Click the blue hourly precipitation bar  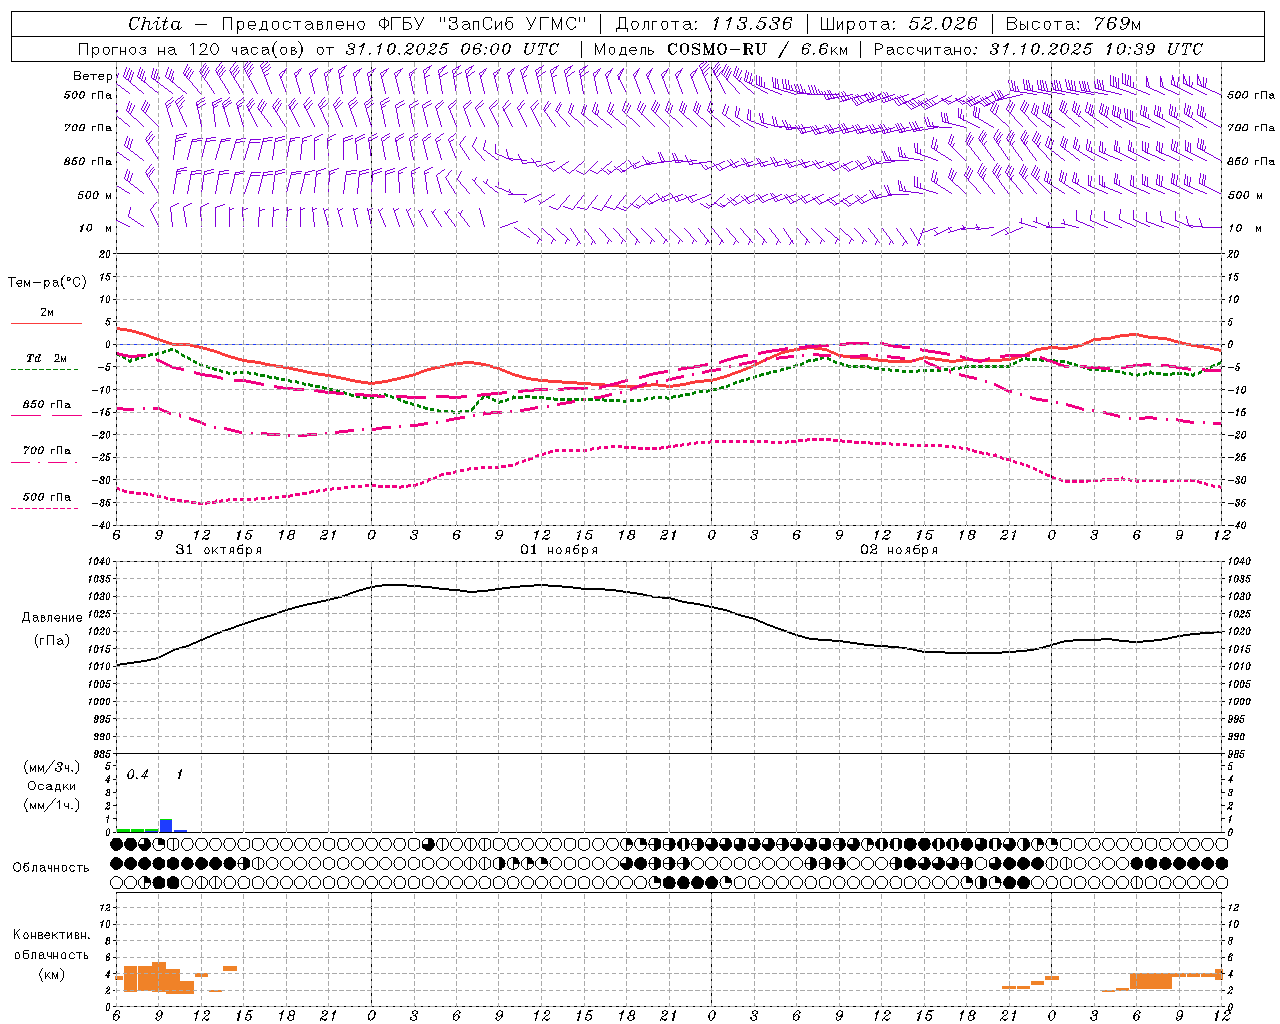[x=166, y=825]
